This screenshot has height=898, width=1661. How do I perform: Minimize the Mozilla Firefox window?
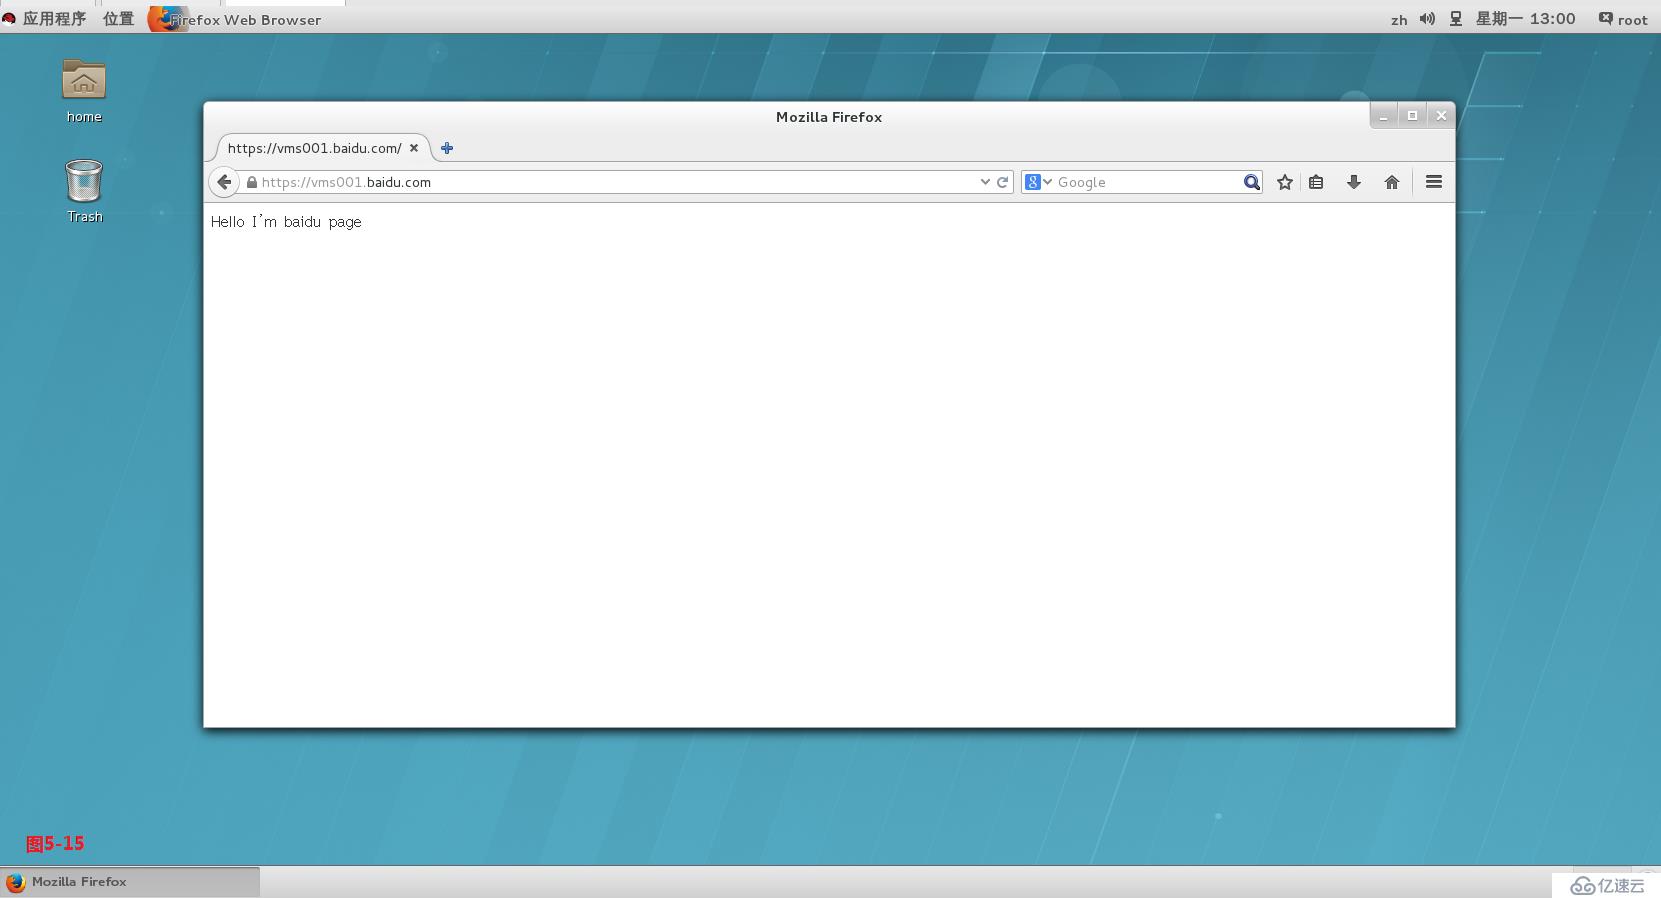coord(1383,116)
